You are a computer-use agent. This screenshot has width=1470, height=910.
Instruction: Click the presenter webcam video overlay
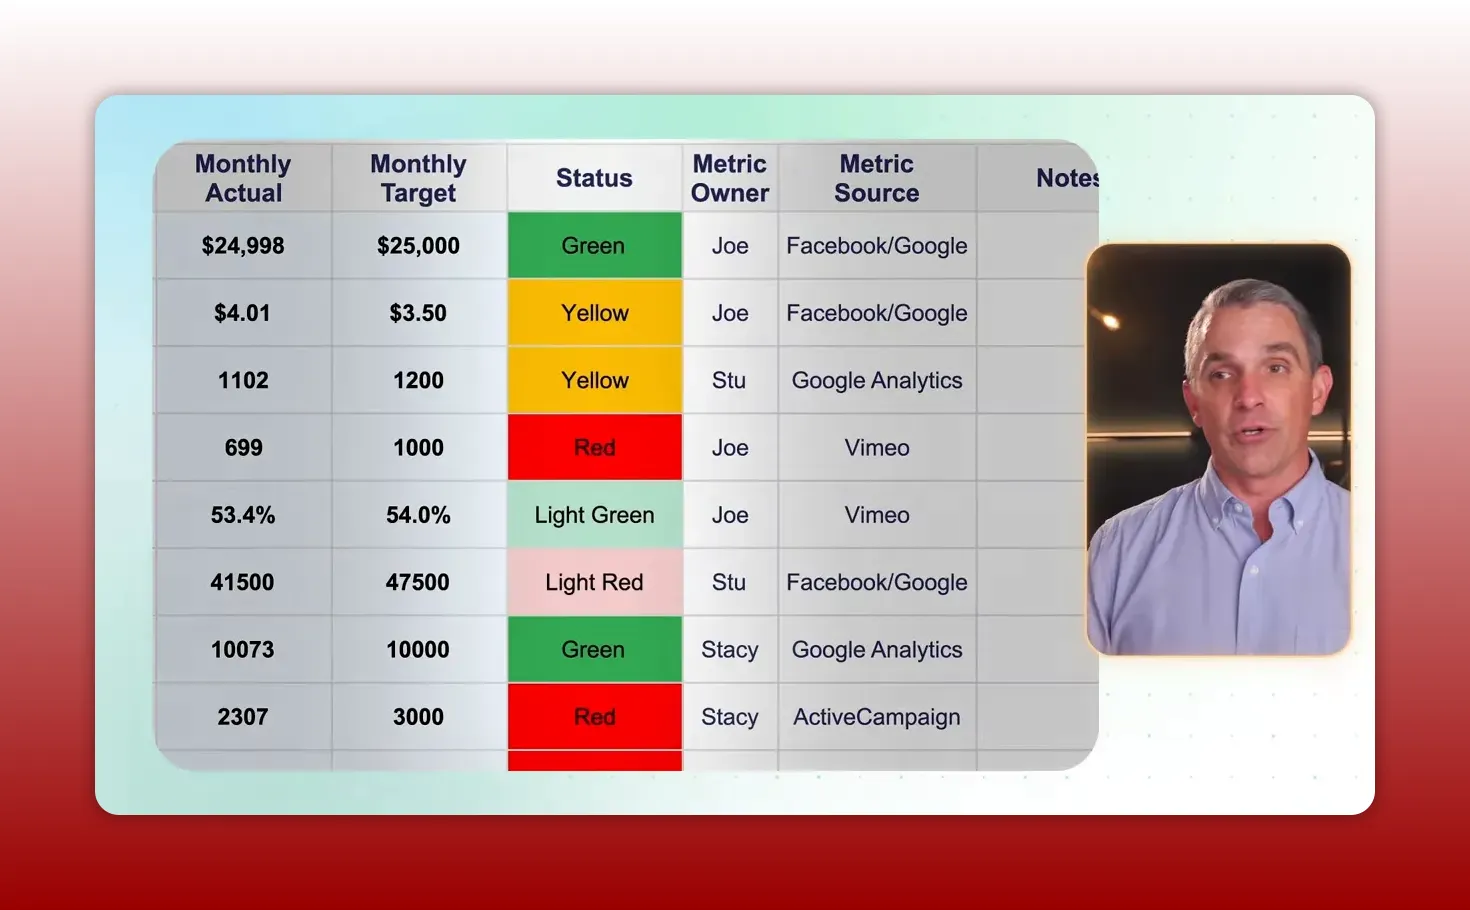coord(1218,450)
